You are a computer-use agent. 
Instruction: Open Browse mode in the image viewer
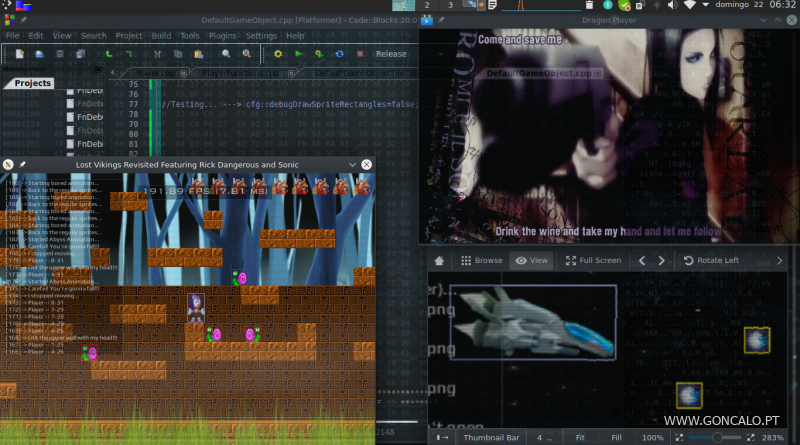tap(481, 260)
